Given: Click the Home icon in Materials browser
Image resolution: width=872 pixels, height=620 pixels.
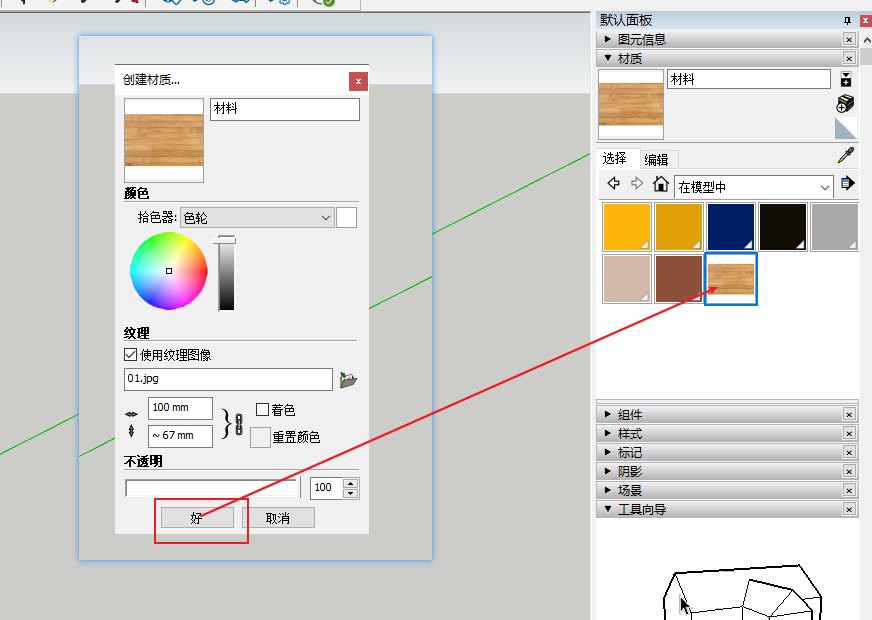Looking at the screenshot, I should [660, 186].
